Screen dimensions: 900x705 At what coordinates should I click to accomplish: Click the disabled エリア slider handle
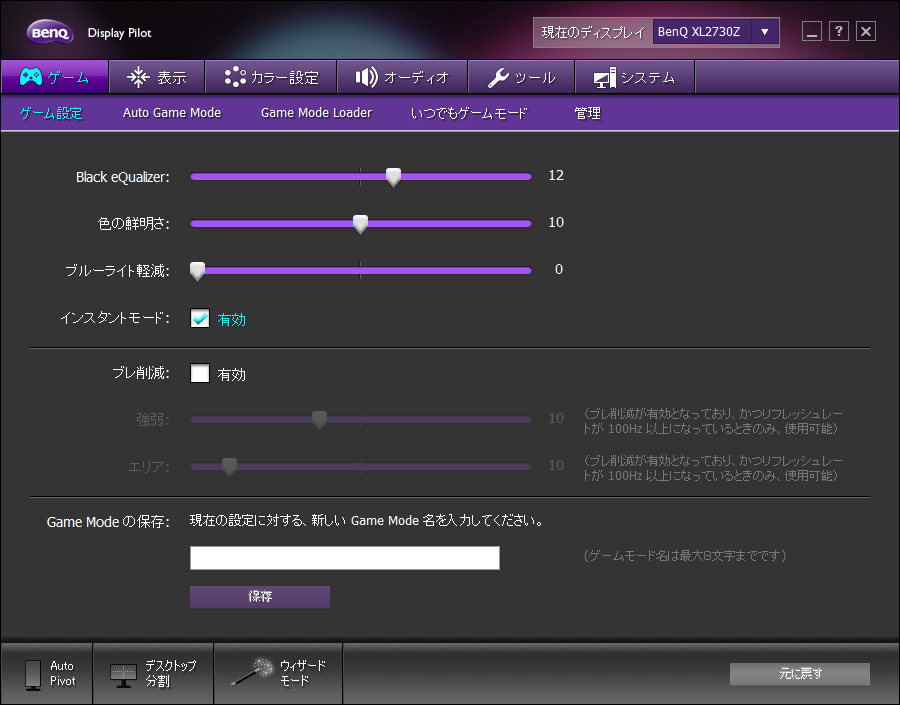tap(229, 467)
